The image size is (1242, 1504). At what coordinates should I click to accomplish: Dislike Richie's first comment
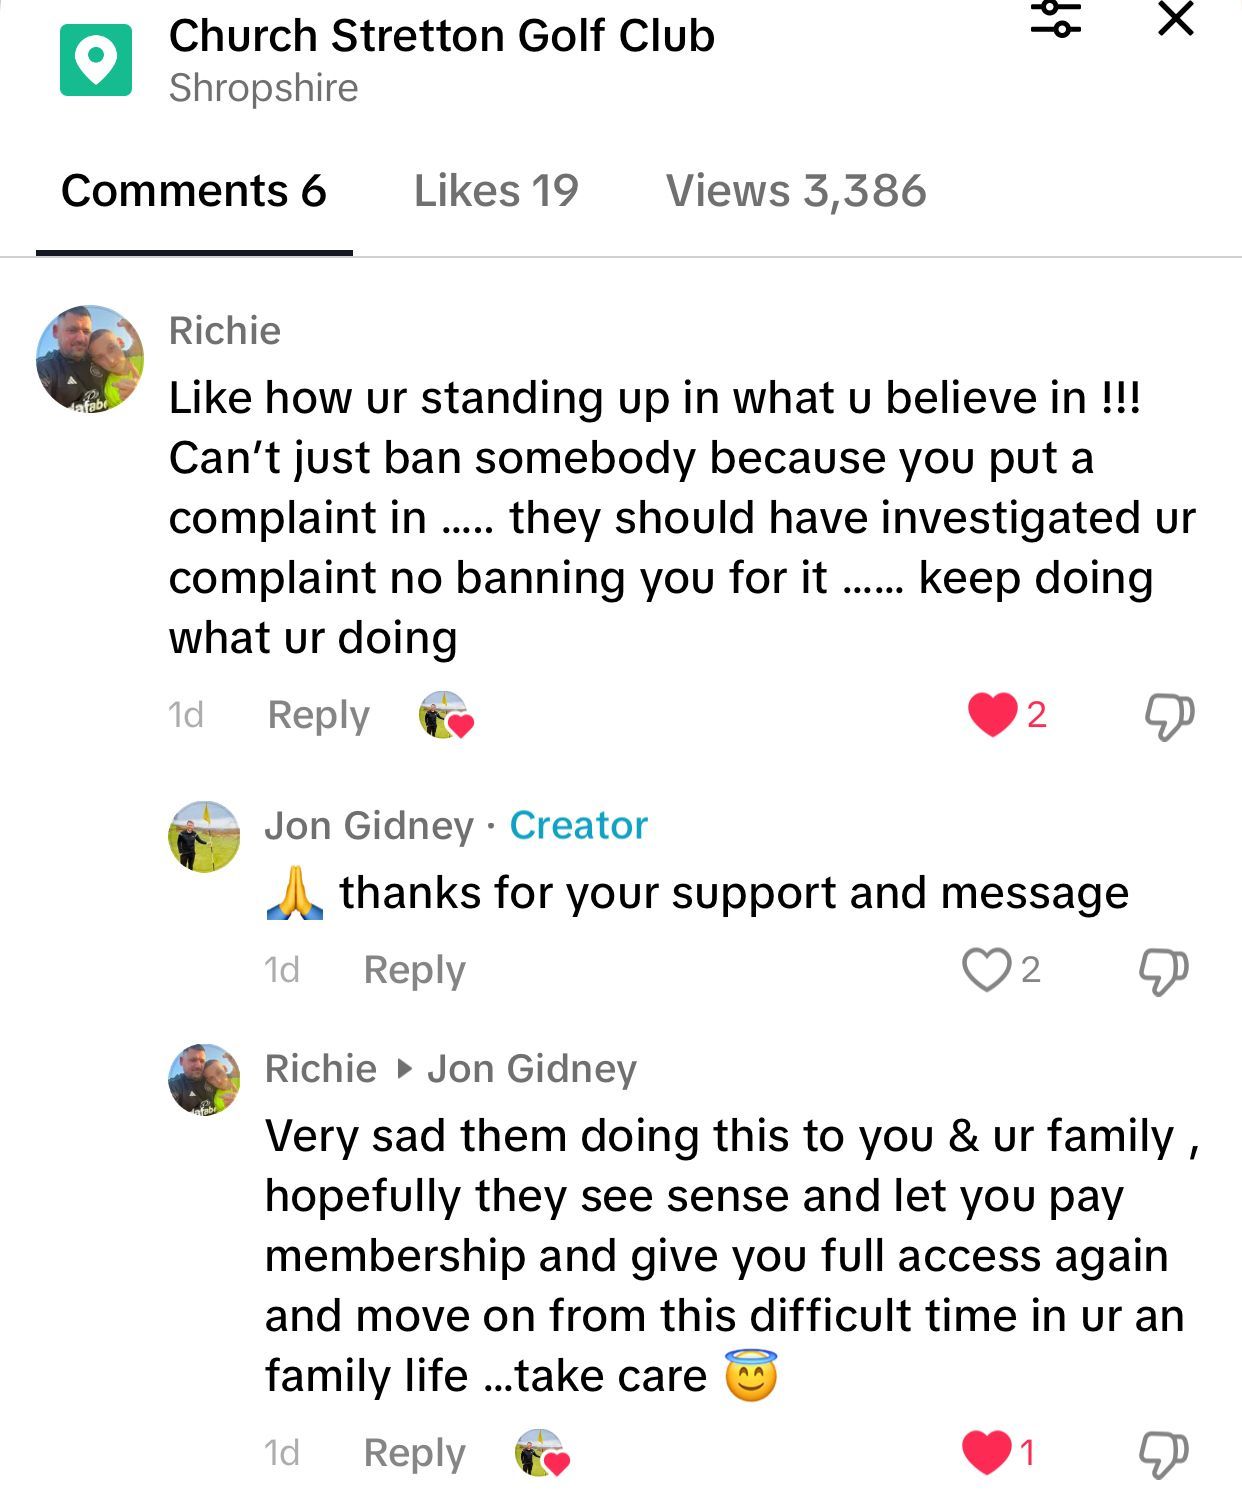(1168, 716)
